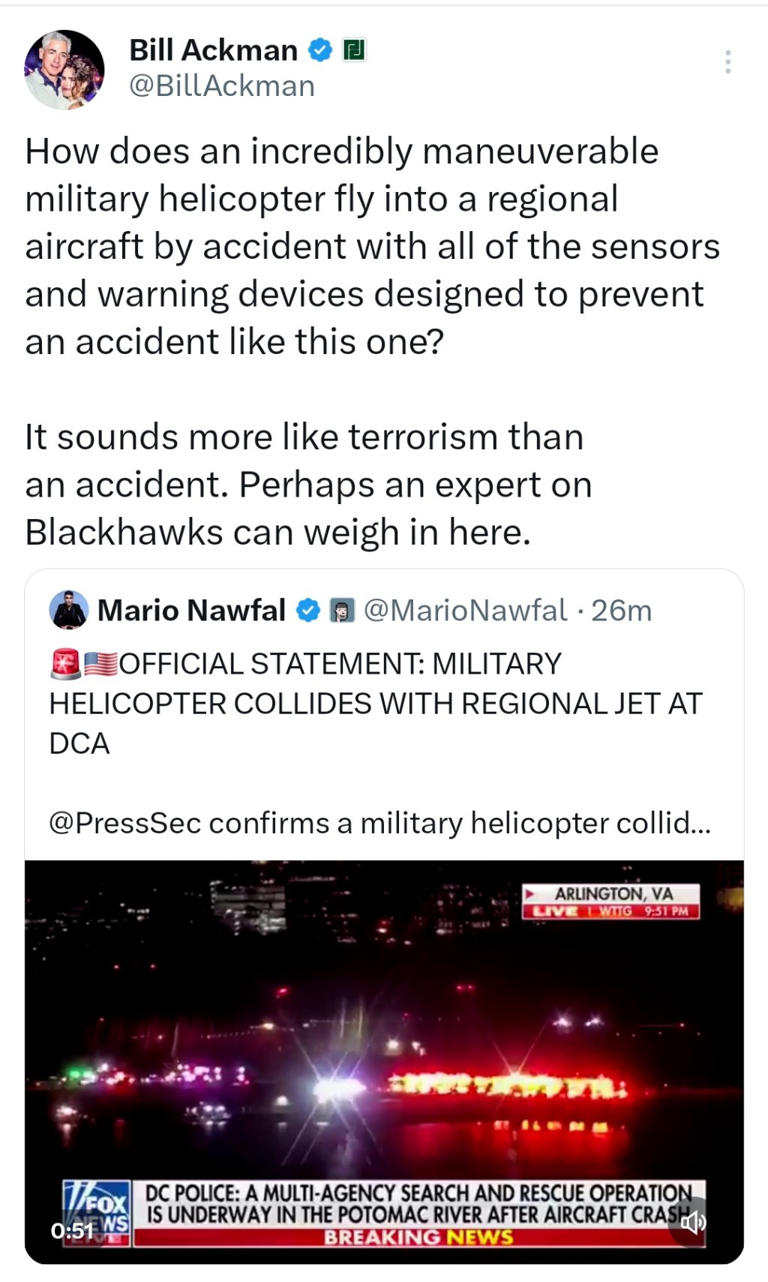Screen dimensions: 768x1282
Task: Click the affiliate badge beside Mario Nawfal's name
Action: [341, 609]
